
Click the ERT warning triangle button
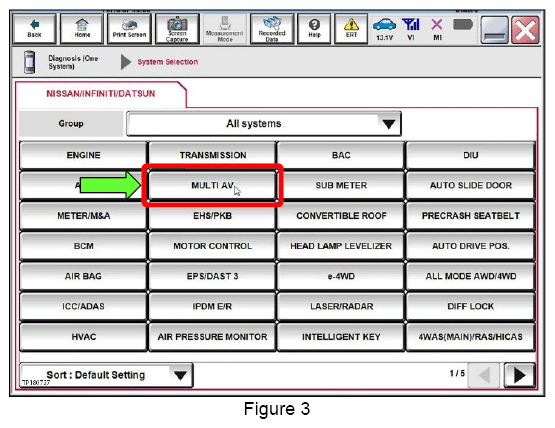pos(351,29)
